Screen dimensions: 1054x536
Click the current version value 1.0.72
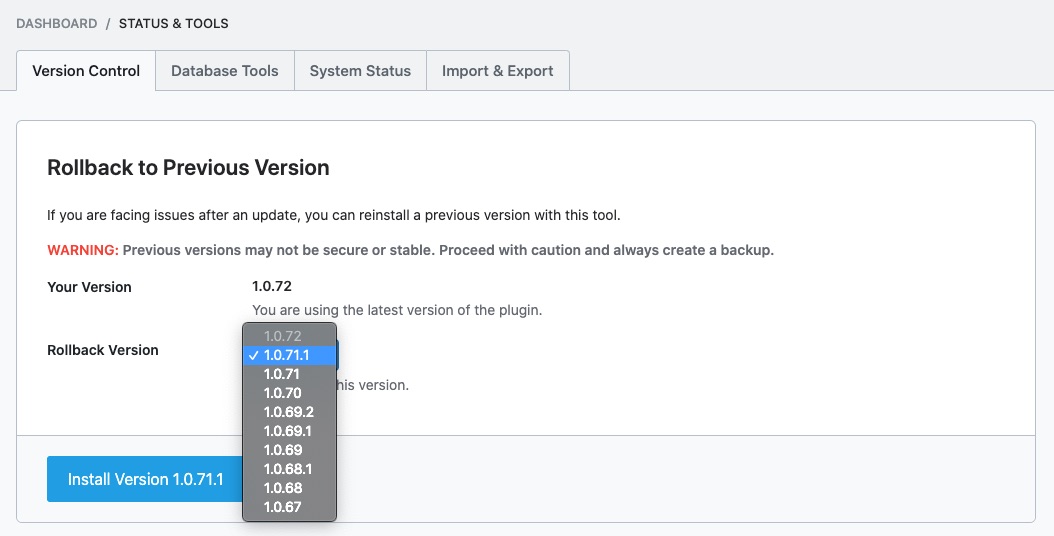click(272, 286)
